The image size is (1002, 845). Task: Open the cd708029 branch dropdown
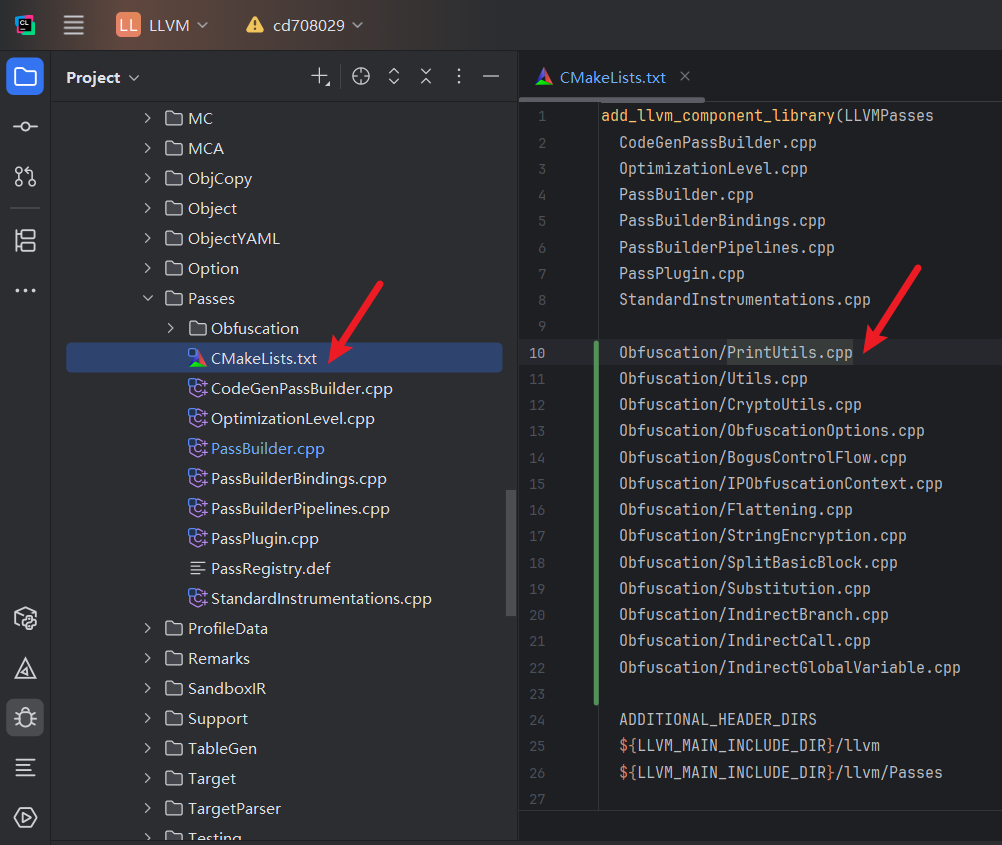click(305, 25)
